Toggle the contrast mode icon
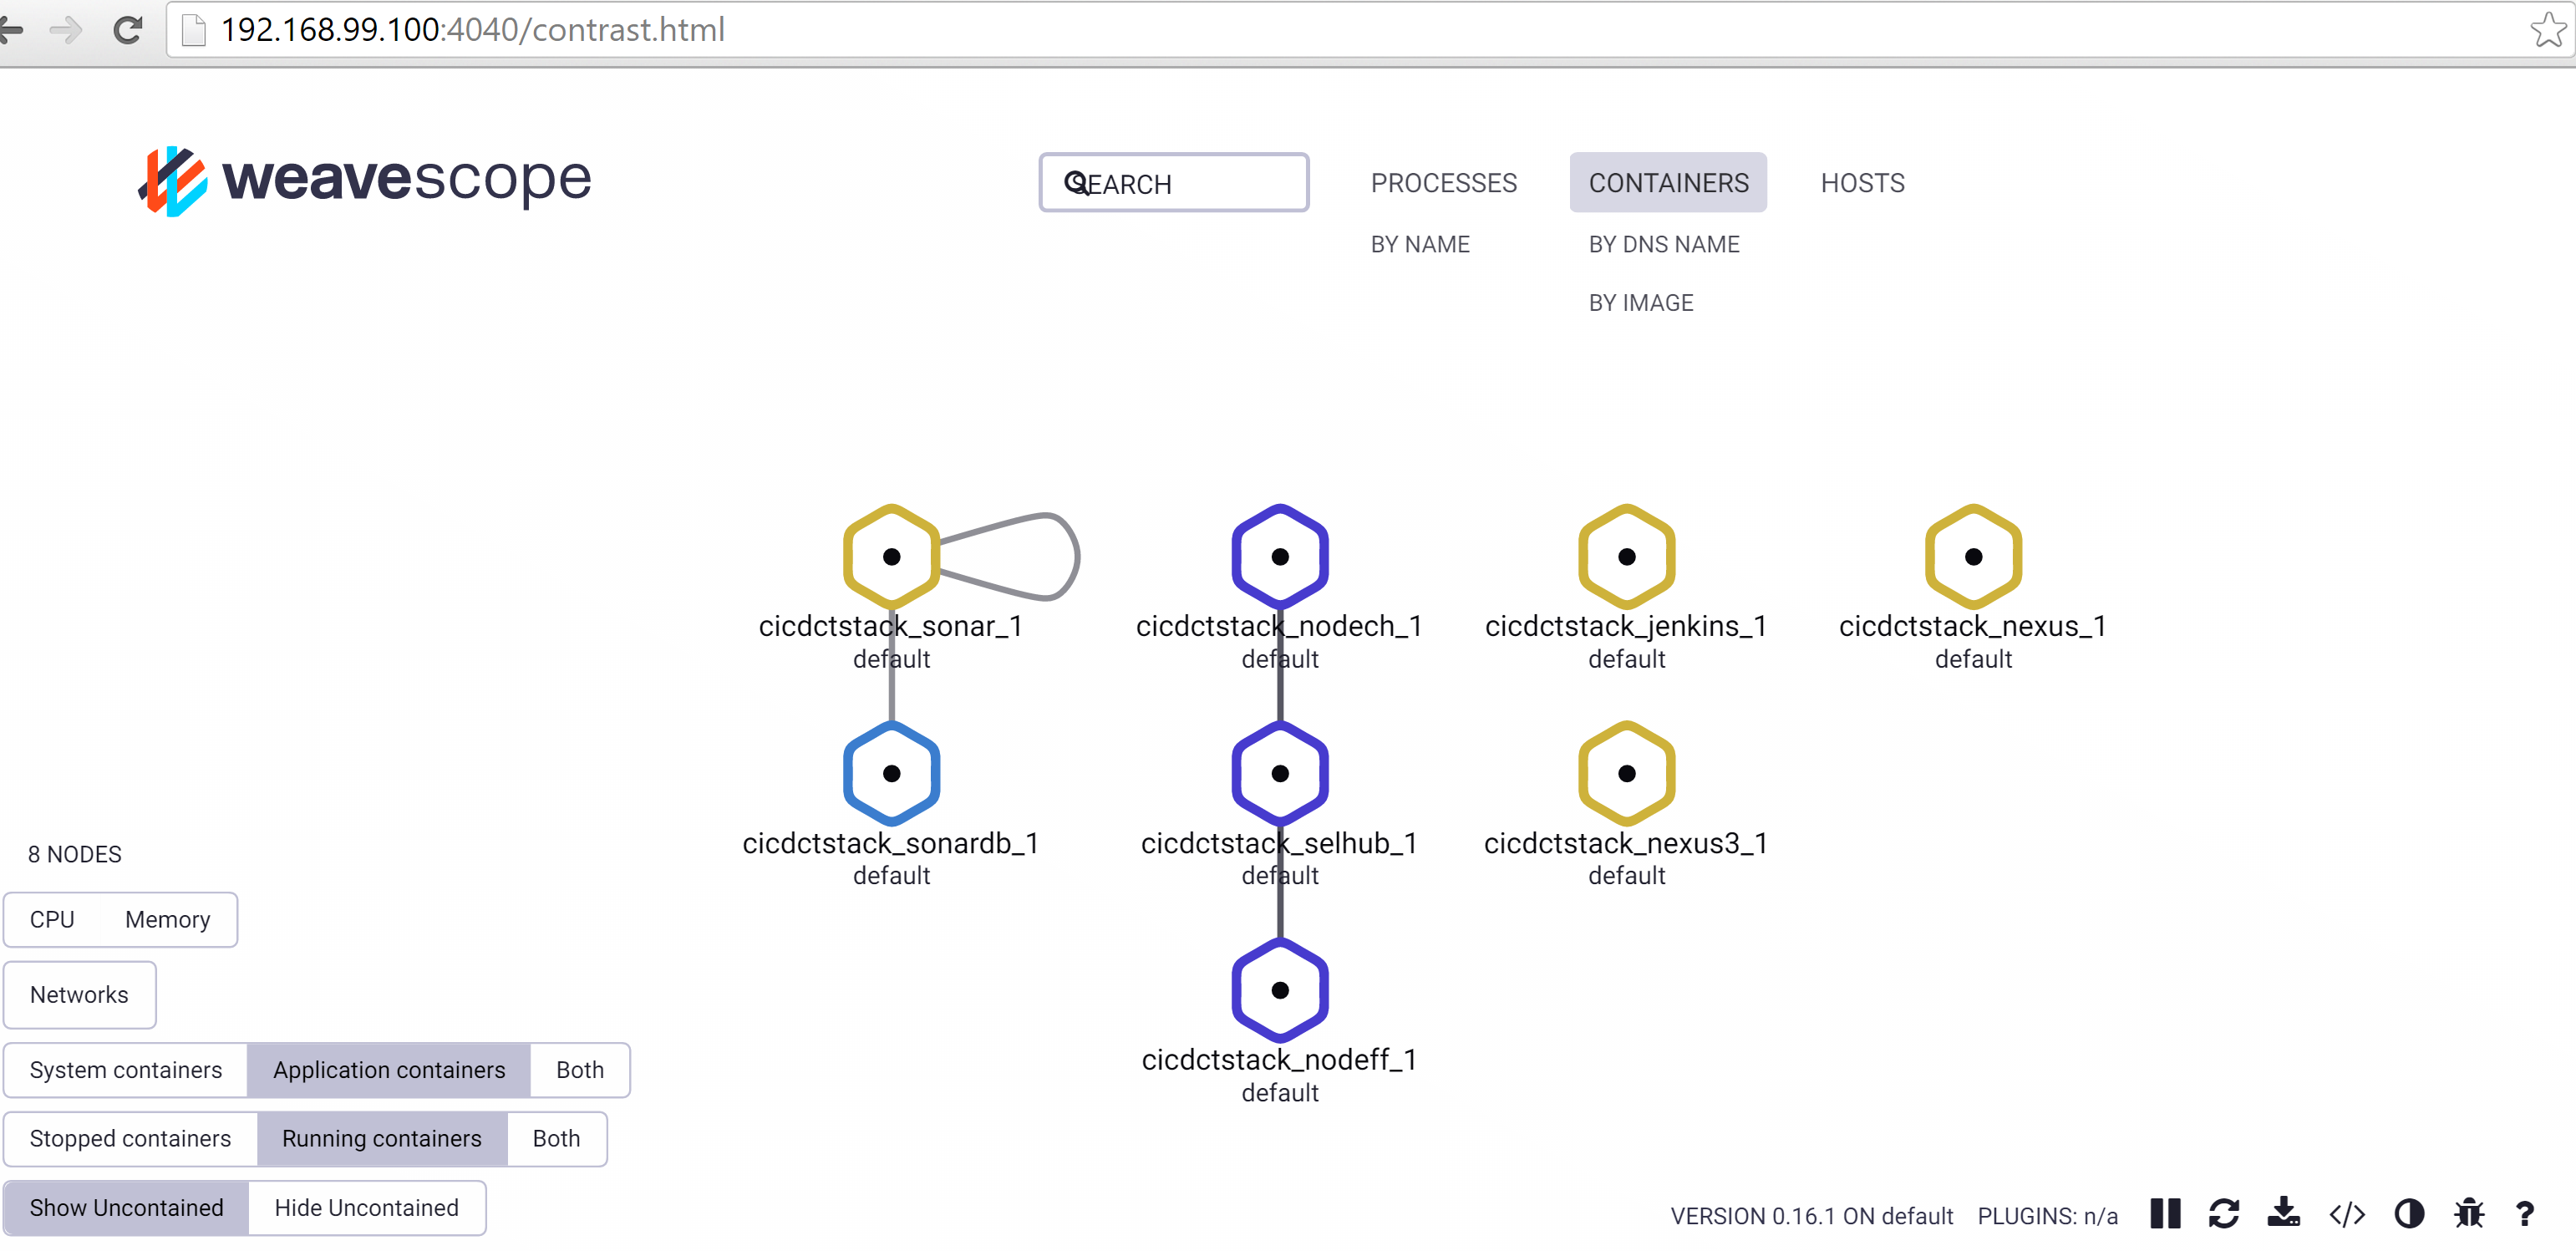This screenshot has width=2576, height=1251. pyautogui.click(x=2408, y=1214)
